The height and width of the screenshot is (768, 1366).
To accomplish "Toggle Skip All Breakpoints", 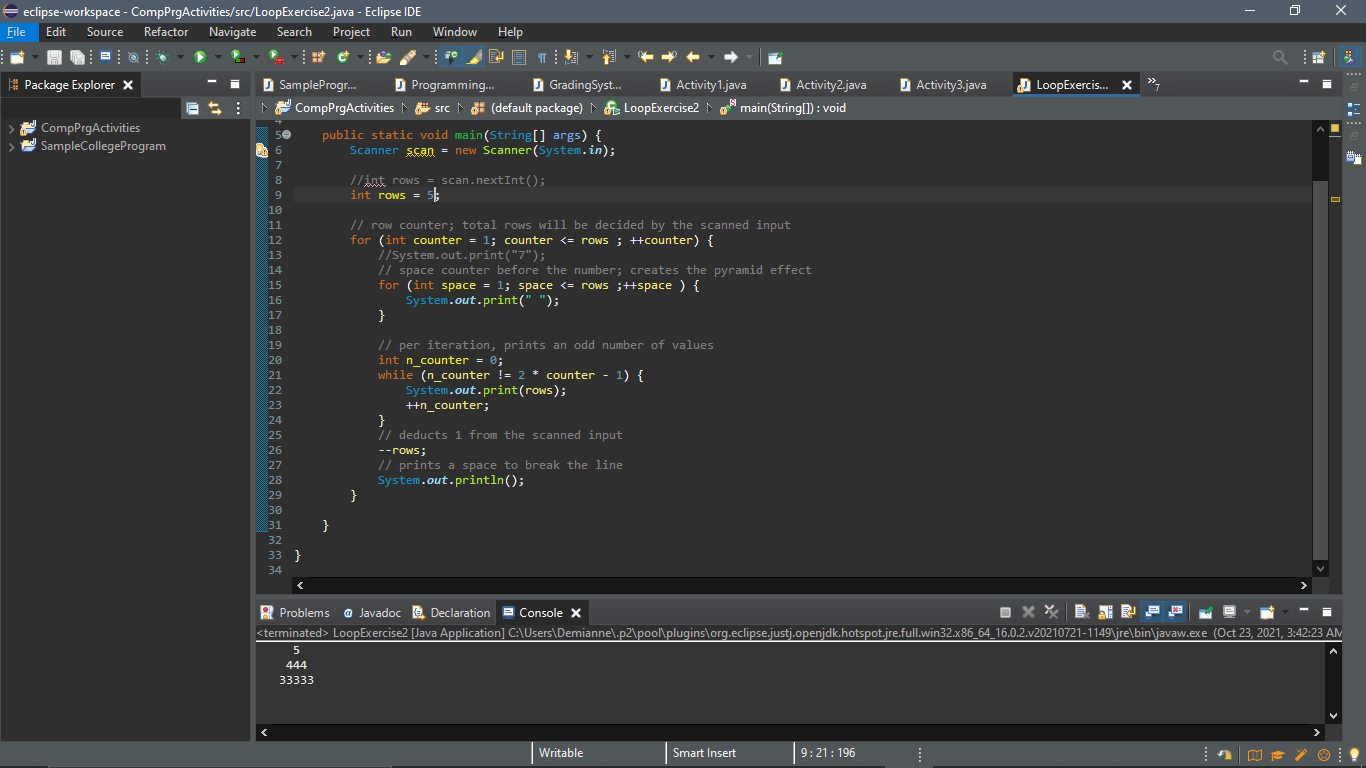I will [133, 58].
